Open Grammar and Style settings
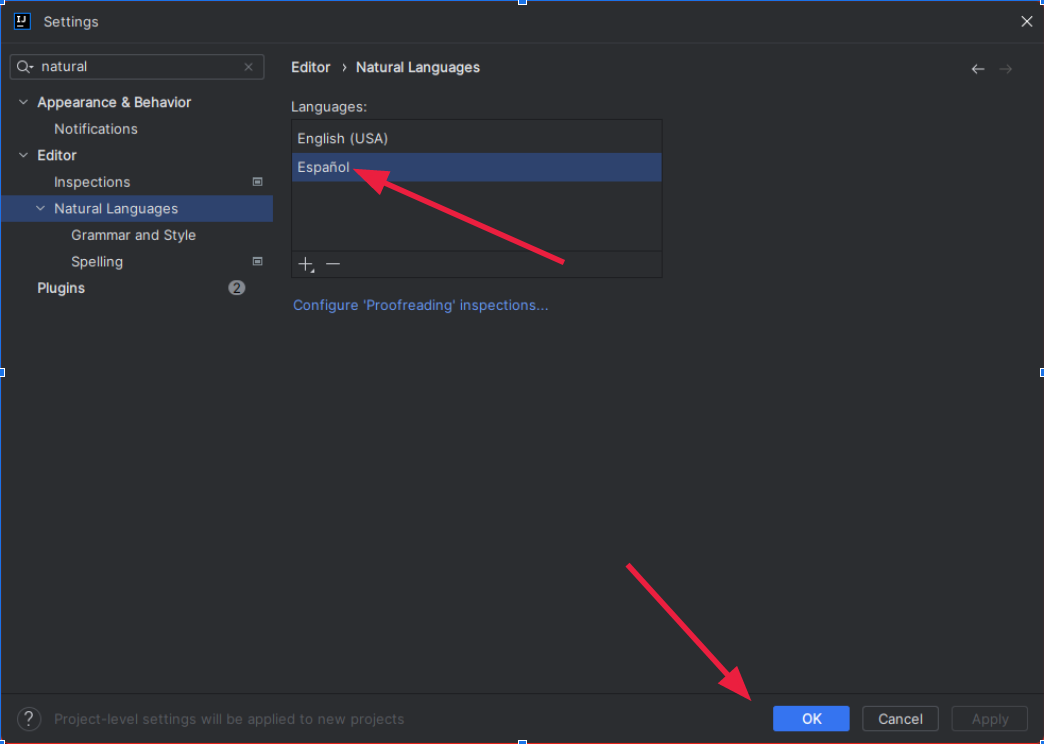 [x=133, y=235]
